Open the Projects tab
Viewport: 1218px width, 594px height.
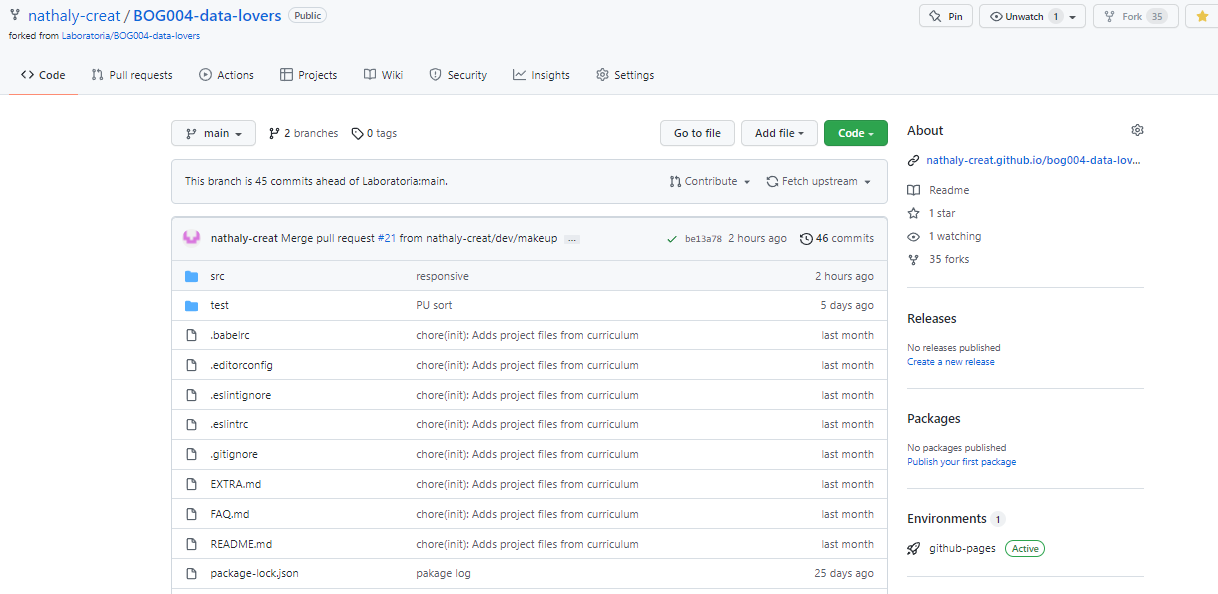pyautogui.click(x=309, y=75)
